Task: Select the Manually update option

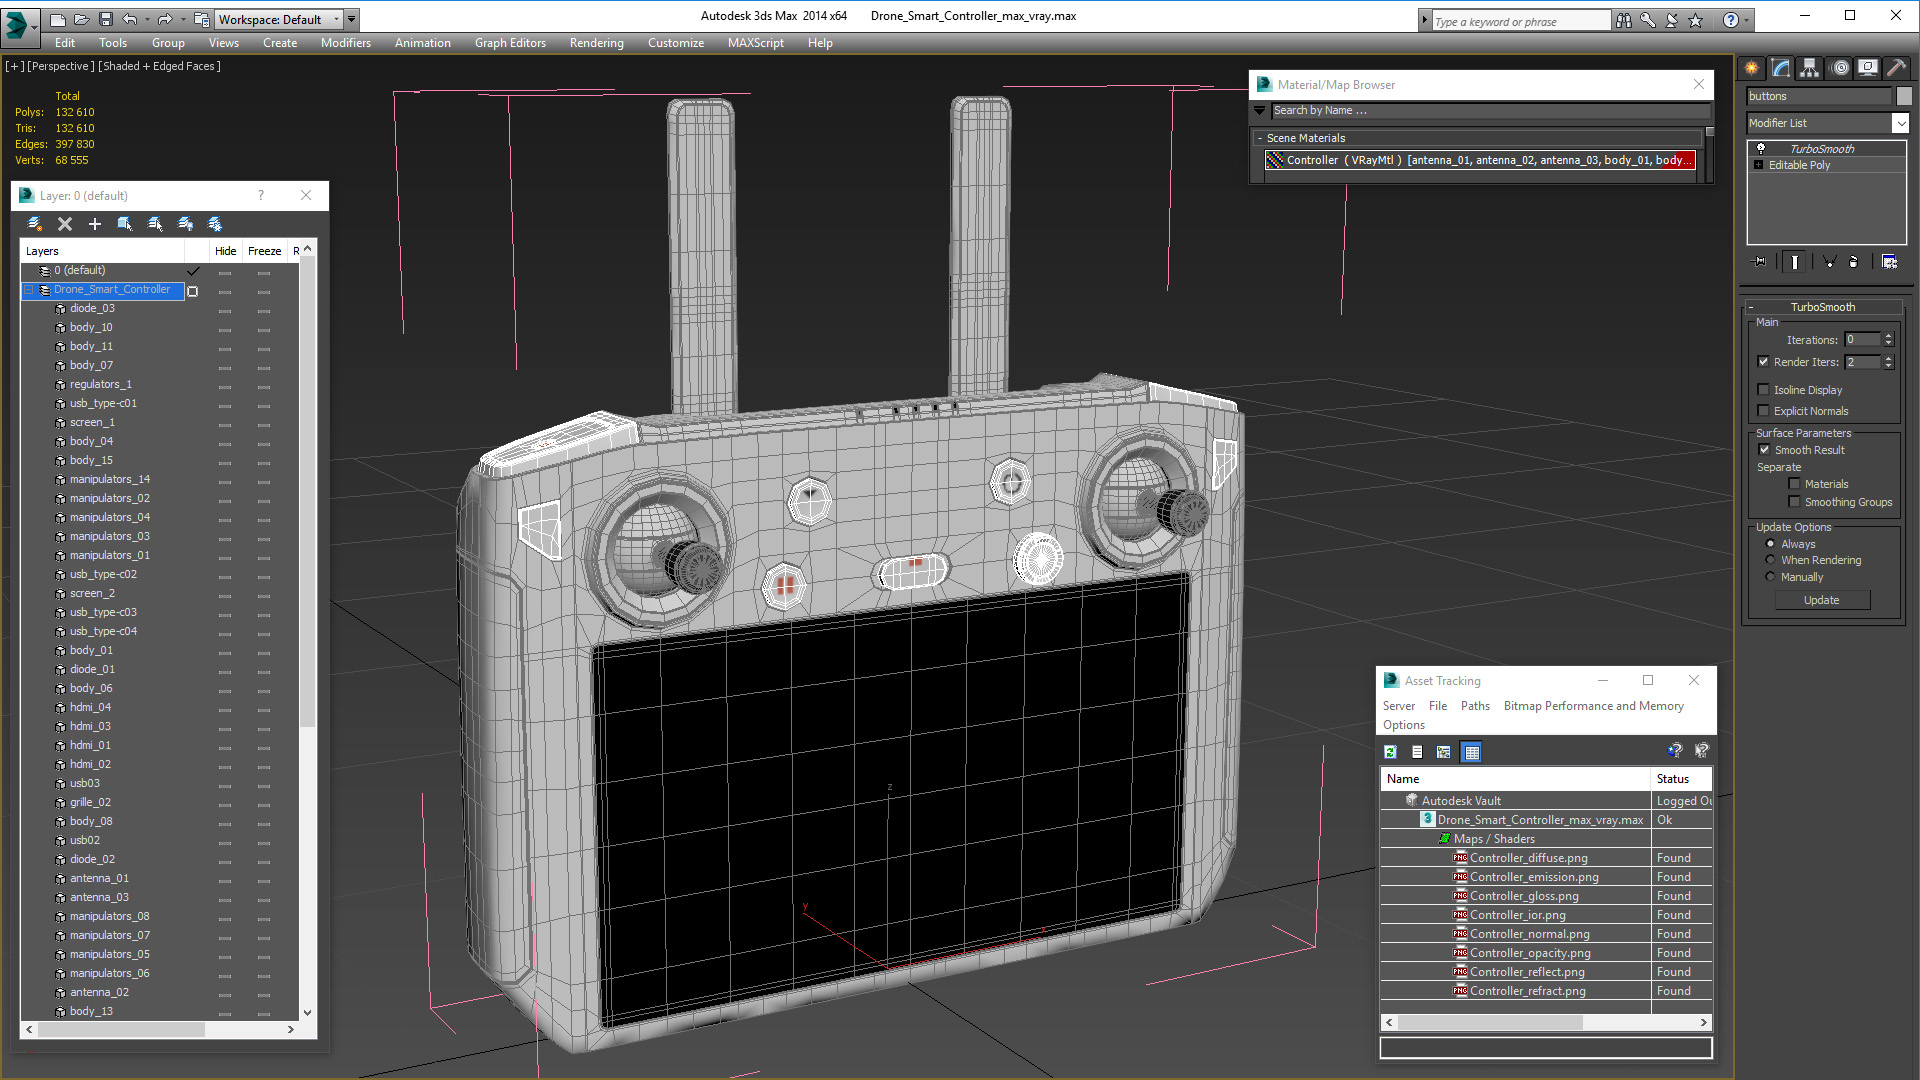Action: [x=1770, y=577]
